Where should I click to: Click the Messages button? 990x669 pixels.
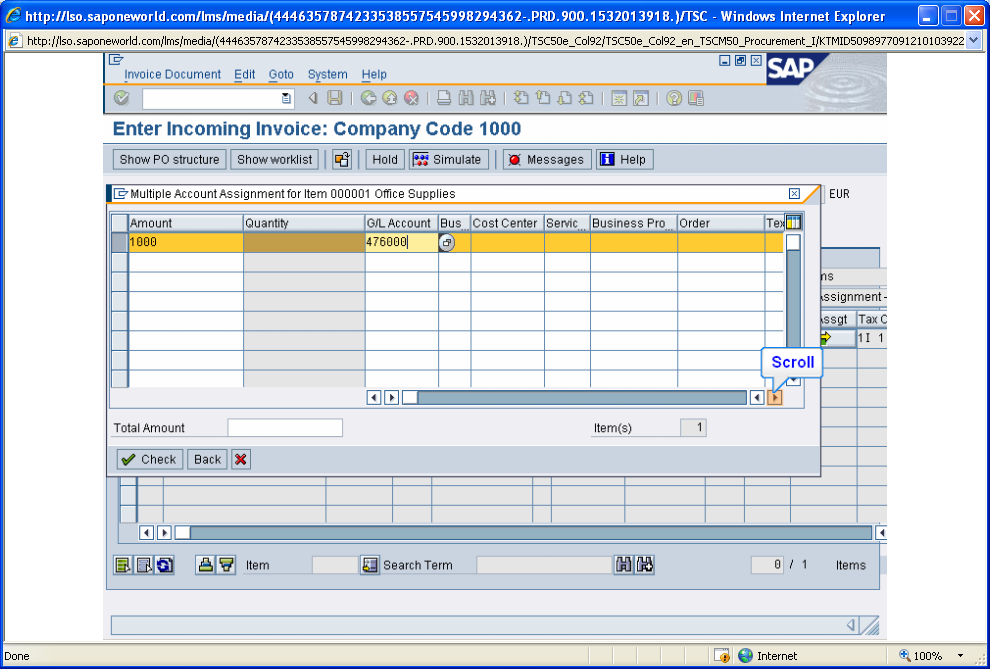pos(547,160)
